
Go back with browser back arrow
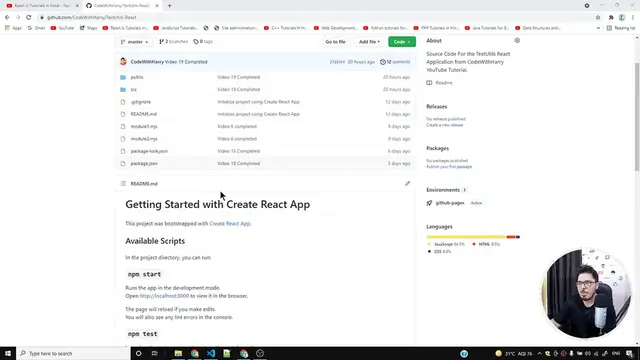coord(7,18)
